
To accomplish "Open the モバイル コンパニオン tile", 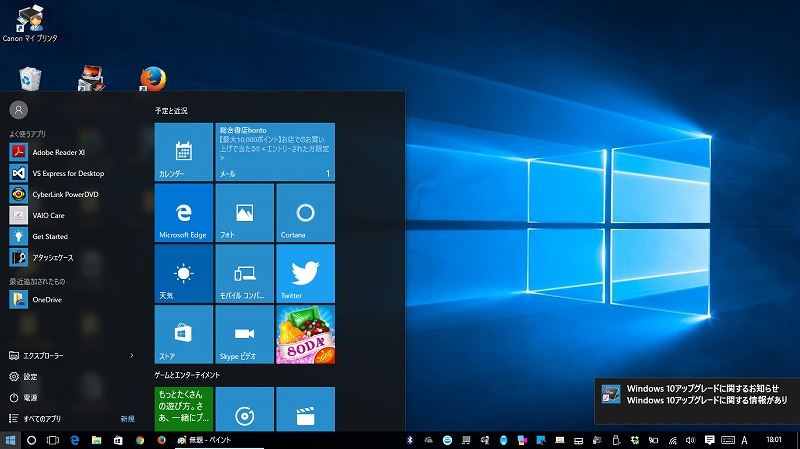I will point(244,273).
